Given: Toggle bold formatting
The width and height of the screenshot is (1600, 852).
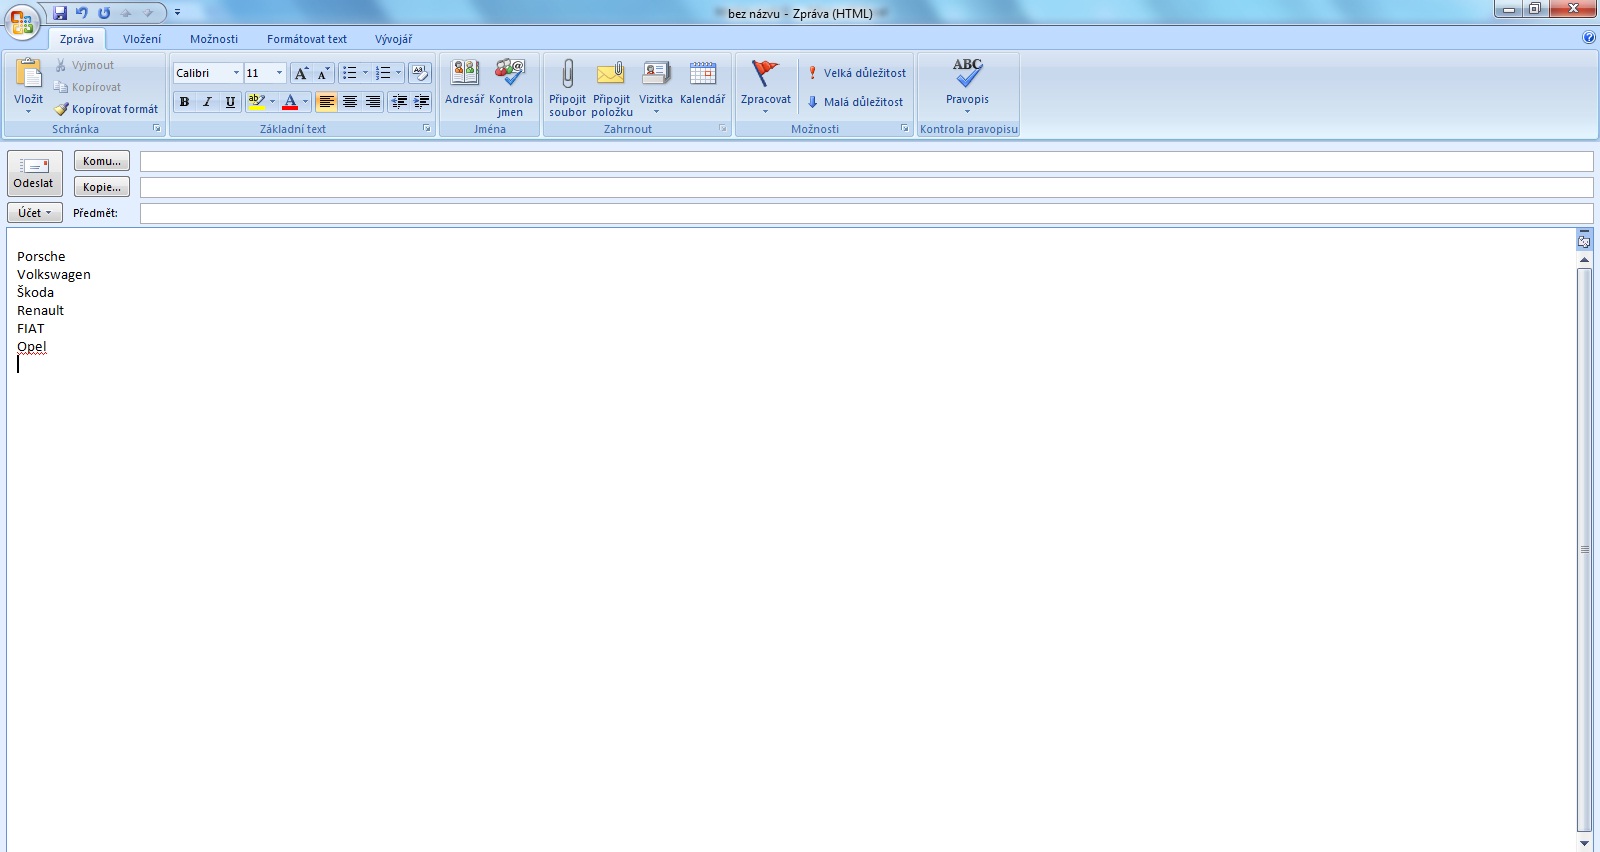Looking at the screenshot, I should (184, 102).
